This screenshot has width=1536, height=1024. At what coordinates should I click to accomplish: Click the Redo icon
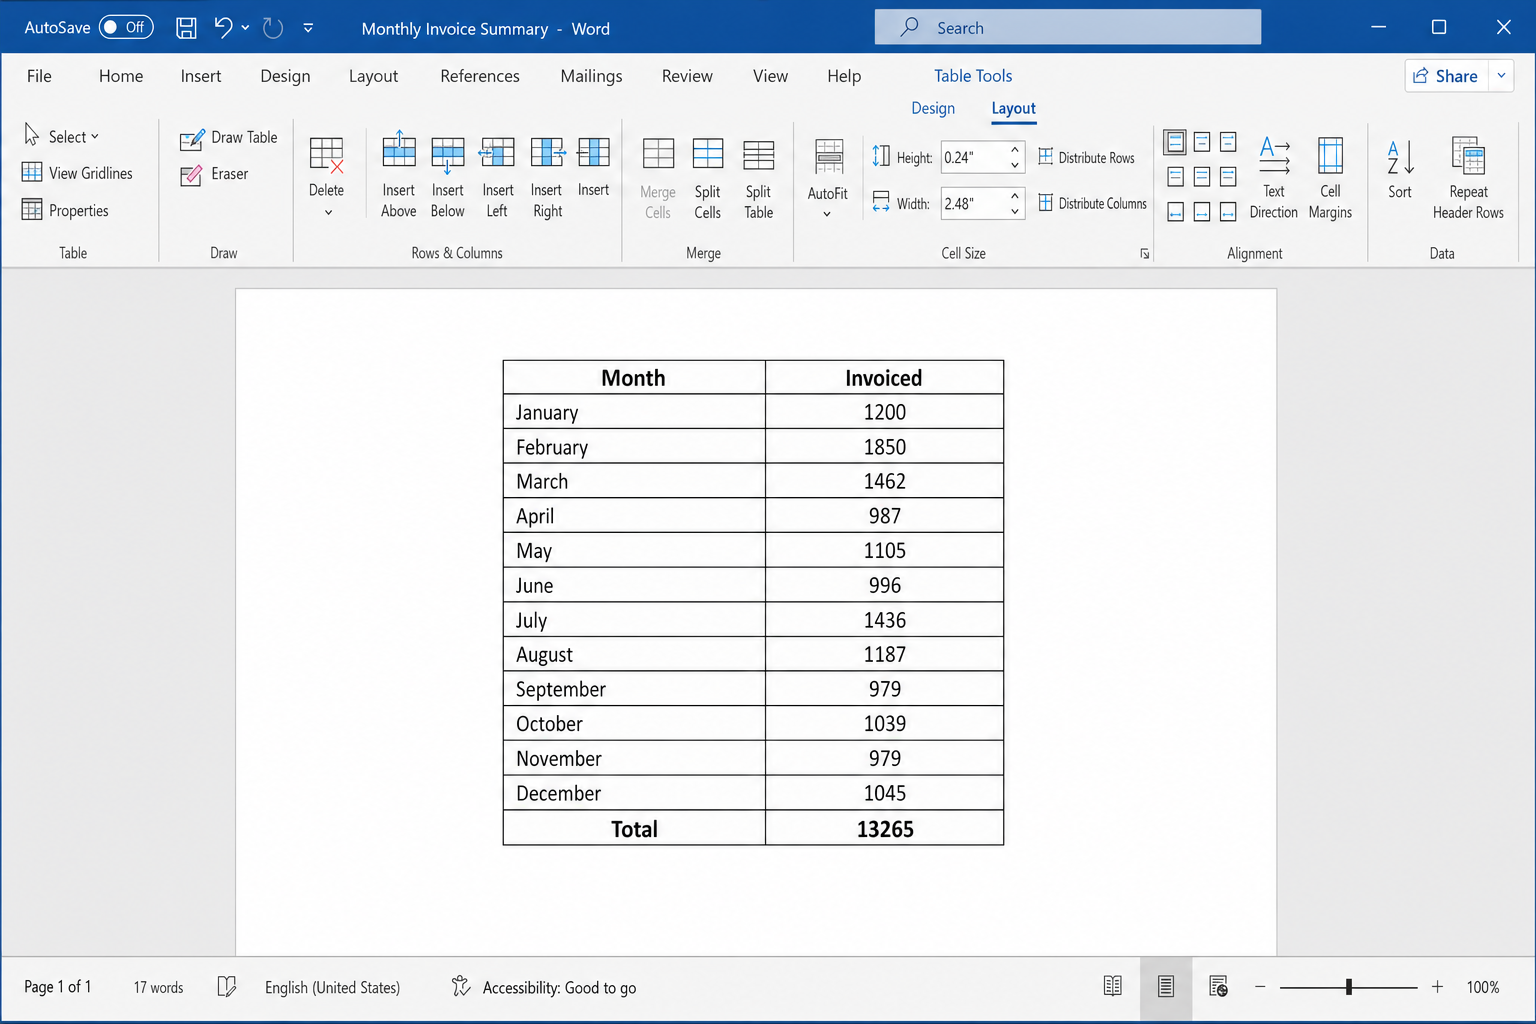click(x=272, y=28)
